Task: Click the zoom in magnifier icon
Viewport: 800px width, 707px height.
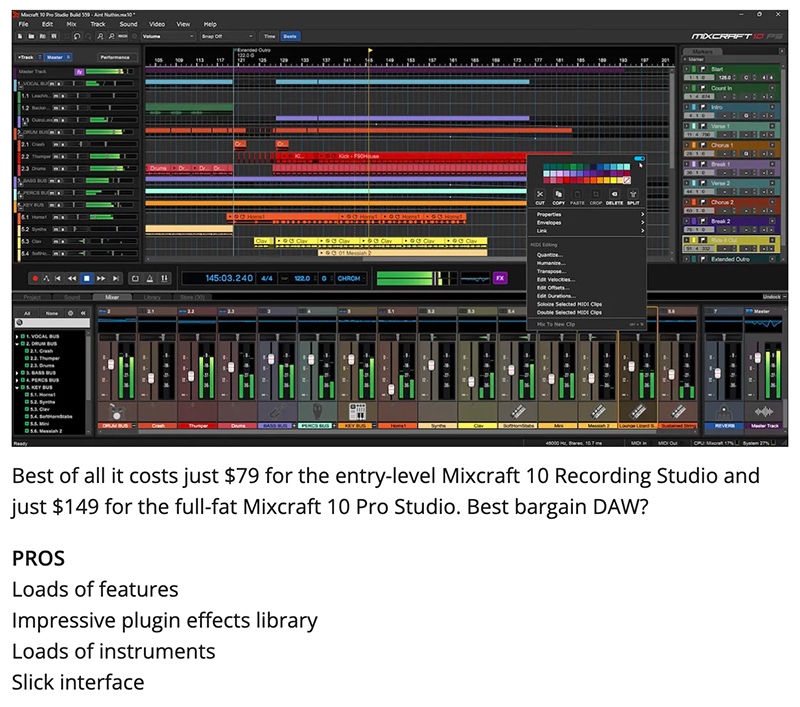Action: [x=100, y=36]
